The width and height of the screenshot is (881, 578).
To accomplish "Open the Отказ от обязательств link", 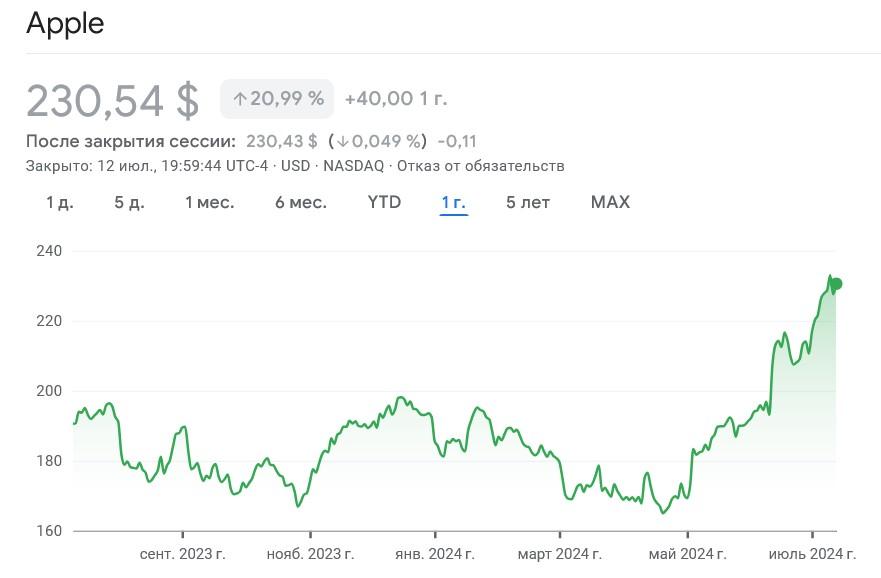I will (480, 166).
